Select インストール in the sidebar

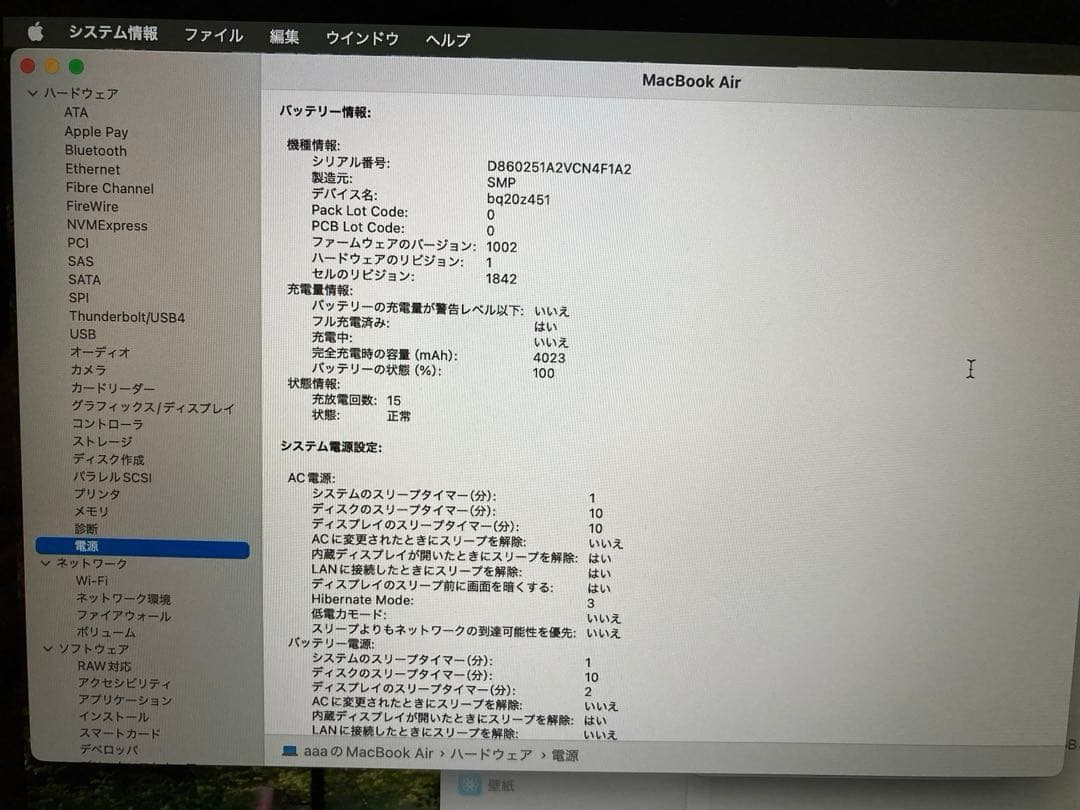(114, 716)
